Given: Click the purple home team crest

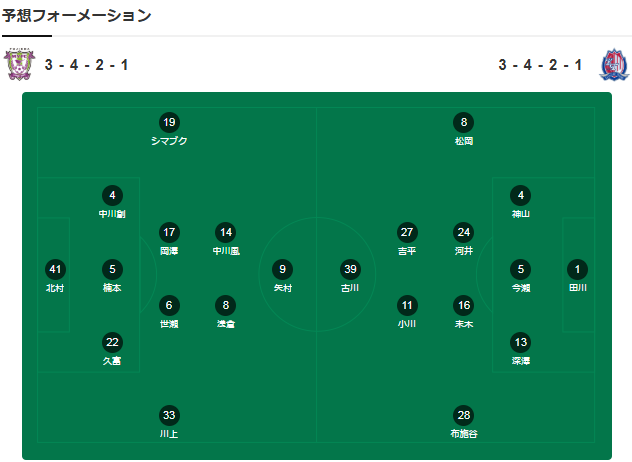Looking at the screenshot, I should [18, 65].
